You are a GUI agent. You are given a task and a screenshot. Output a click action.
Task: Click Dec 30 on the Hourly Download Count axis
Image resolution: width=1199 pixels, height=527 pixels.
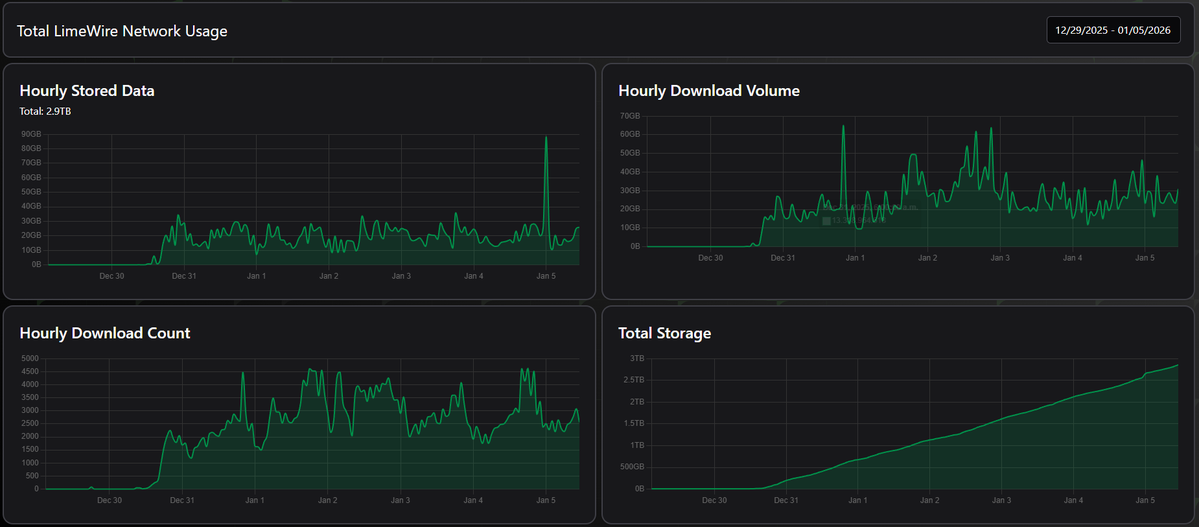point(109,500)
